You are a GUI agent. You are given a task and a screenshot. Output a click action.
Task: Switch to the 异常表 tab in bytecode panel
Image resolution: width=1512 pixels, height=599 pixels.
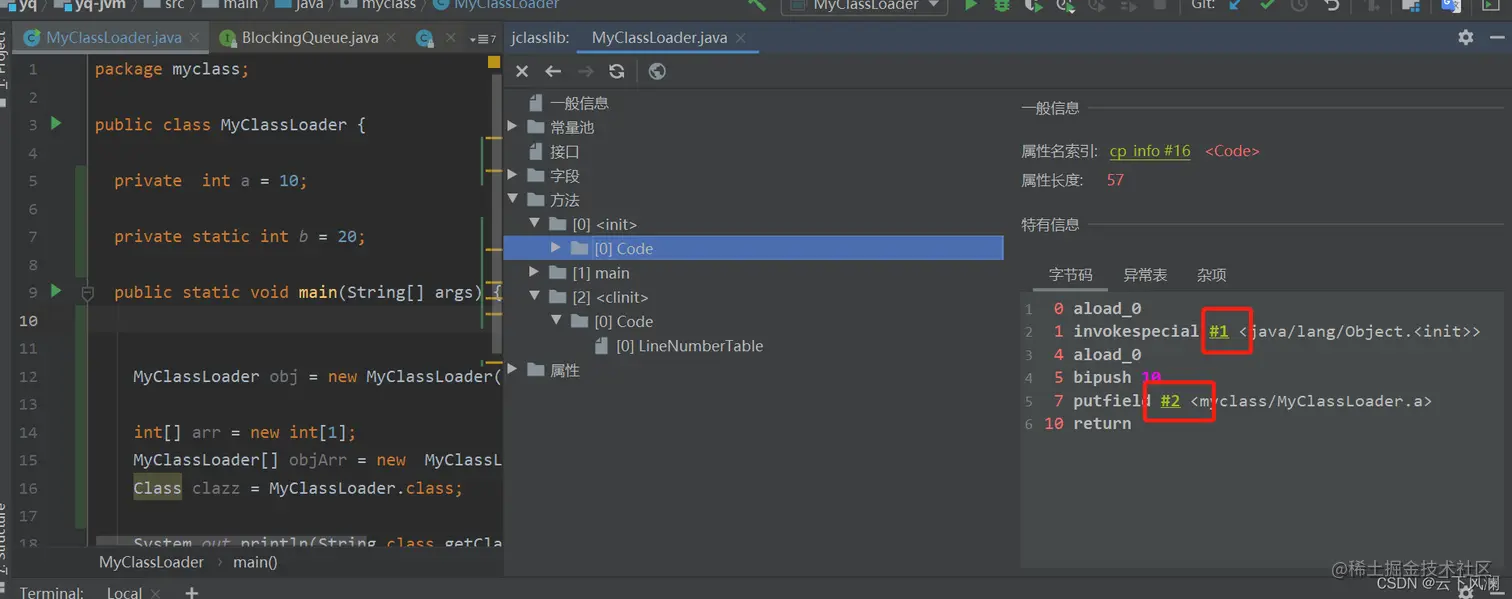tap(1145, 274)
